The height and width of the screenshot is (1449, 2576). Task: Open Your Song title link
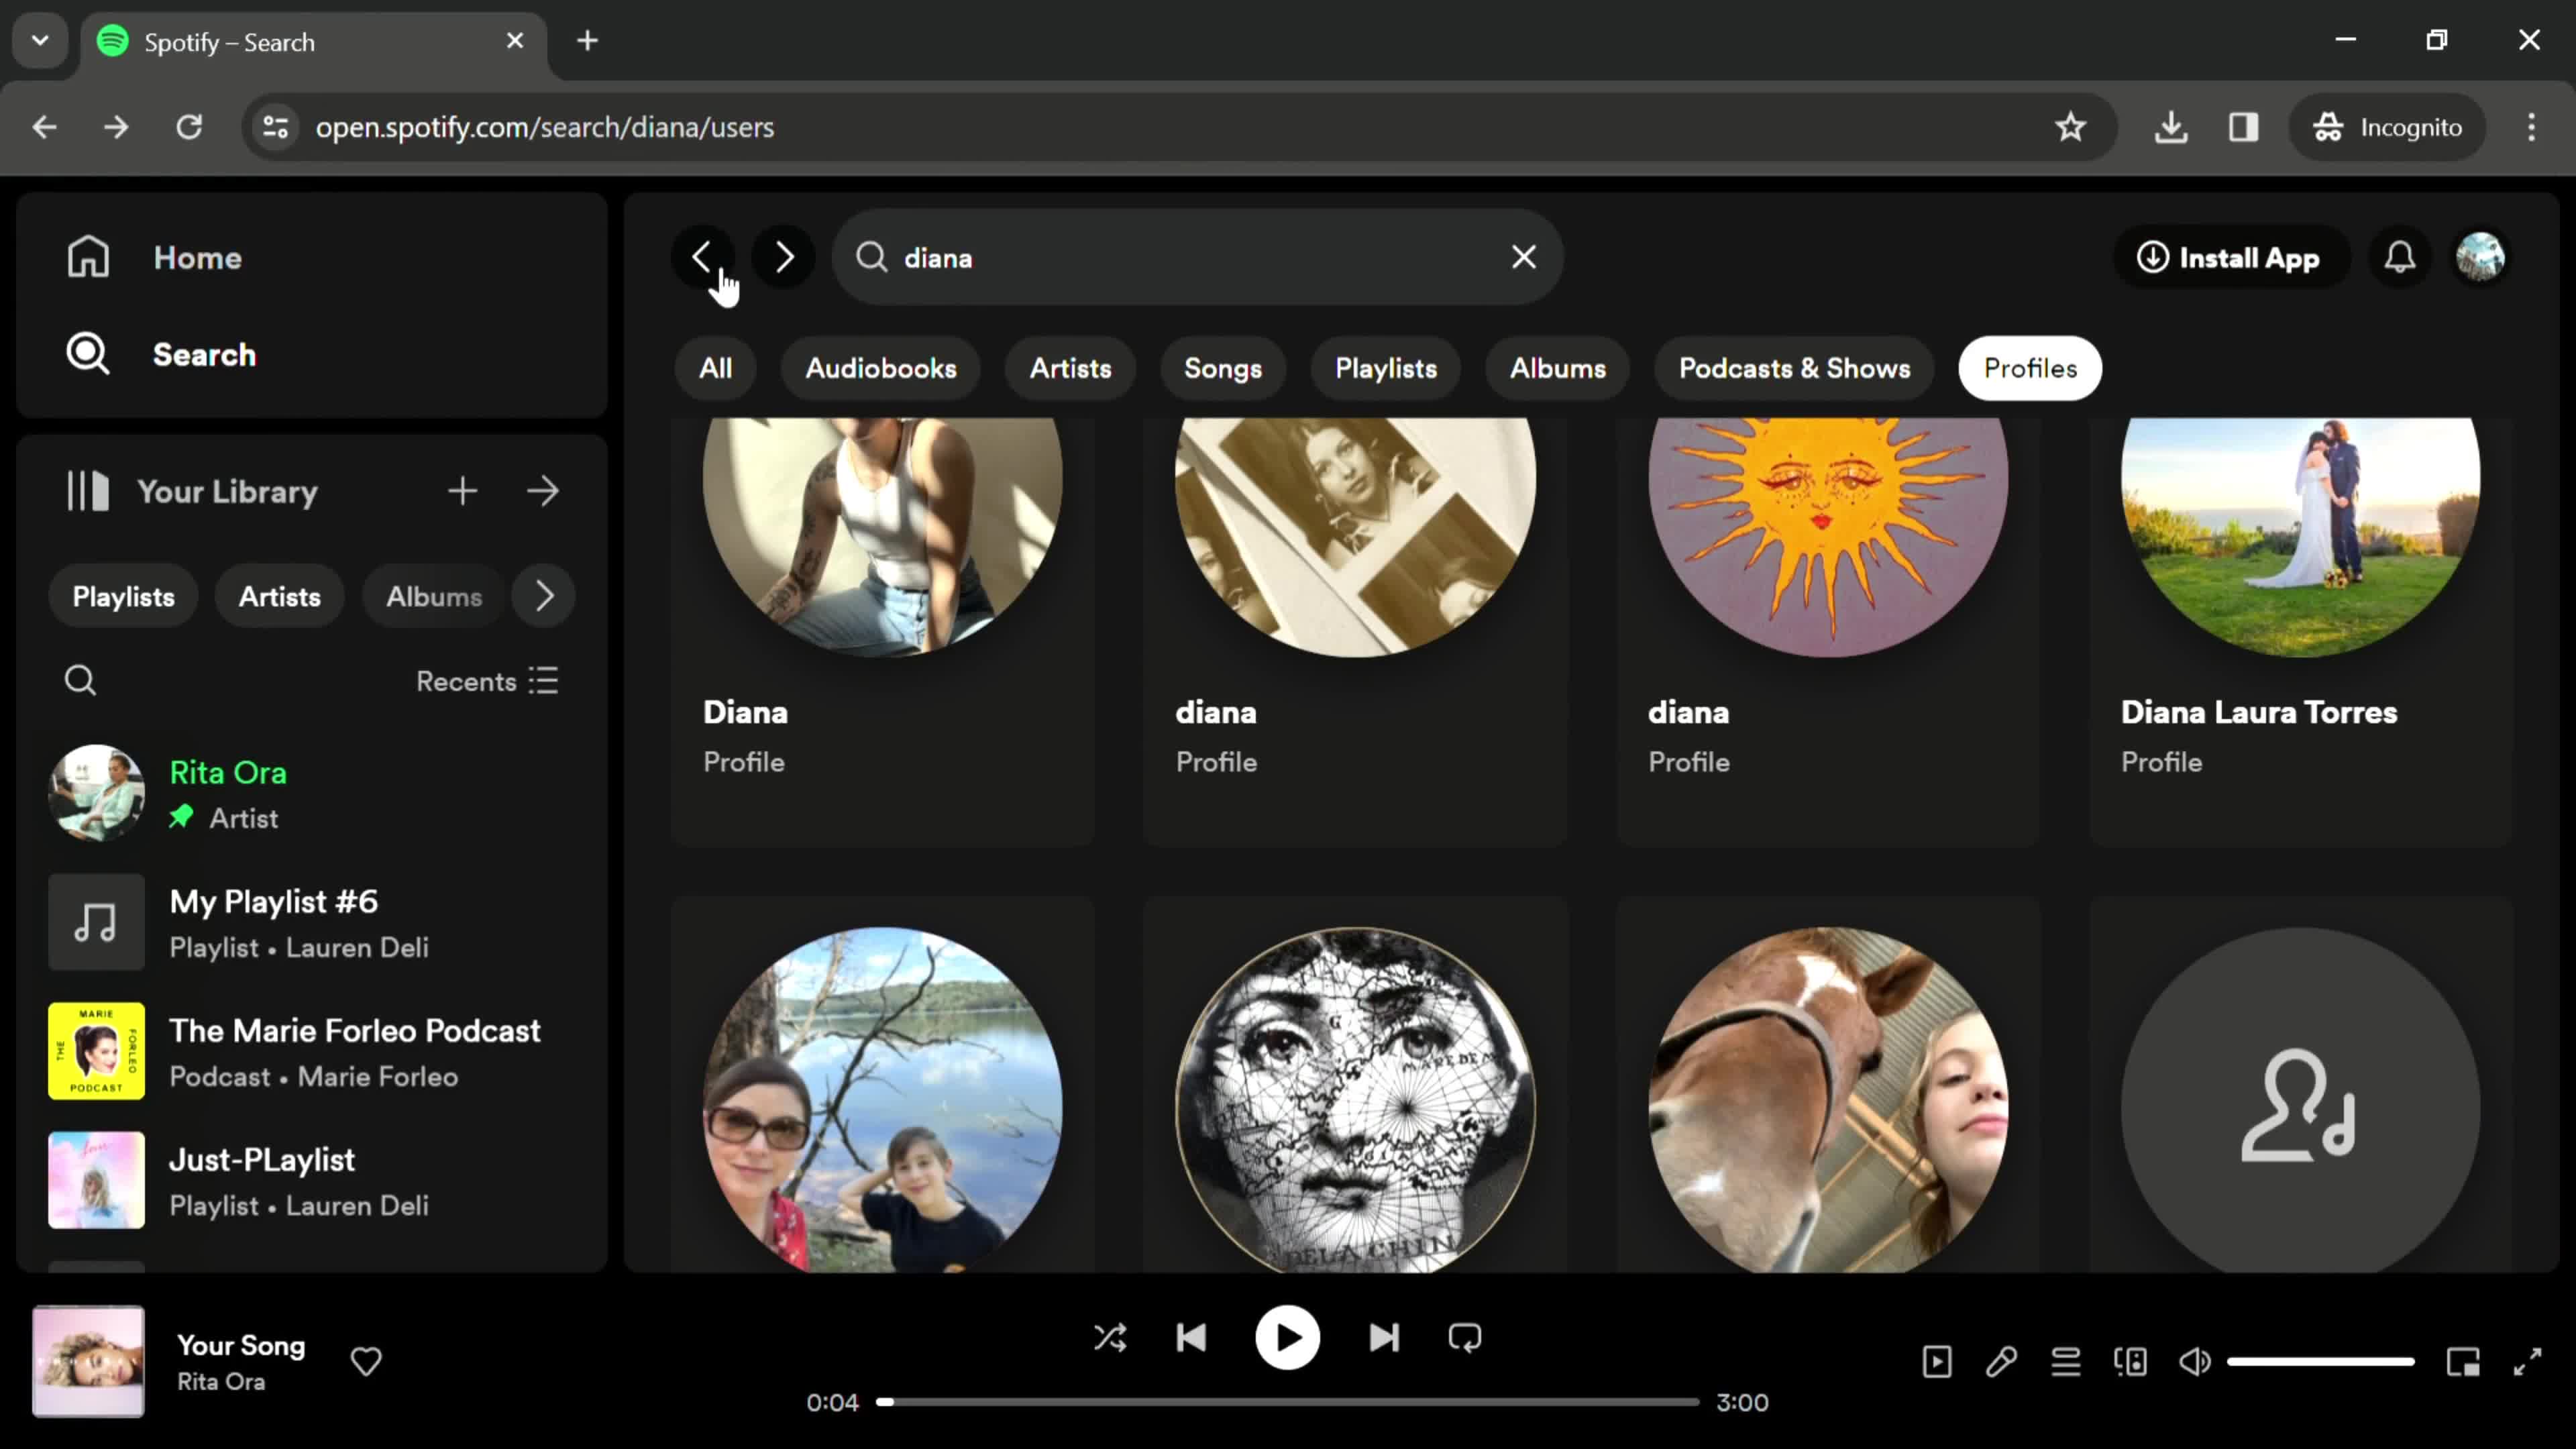(241, 1345)
